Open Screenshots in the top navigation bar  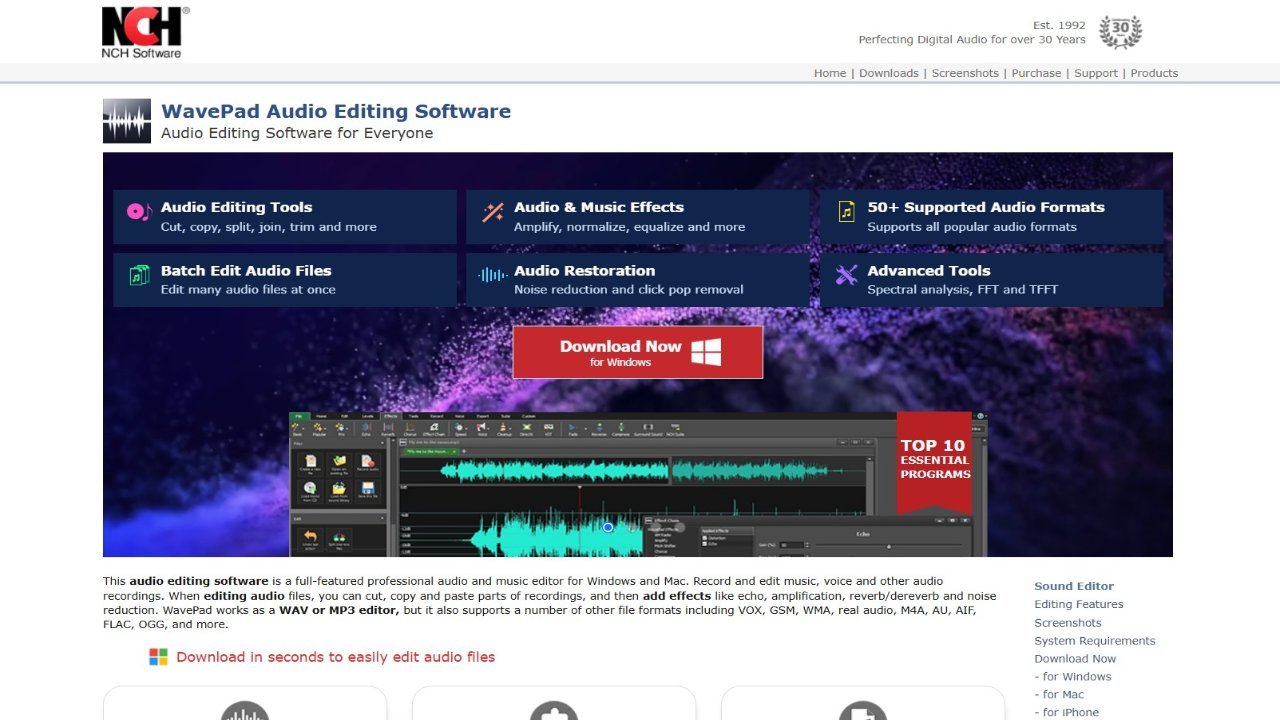(x=965, y=73)
